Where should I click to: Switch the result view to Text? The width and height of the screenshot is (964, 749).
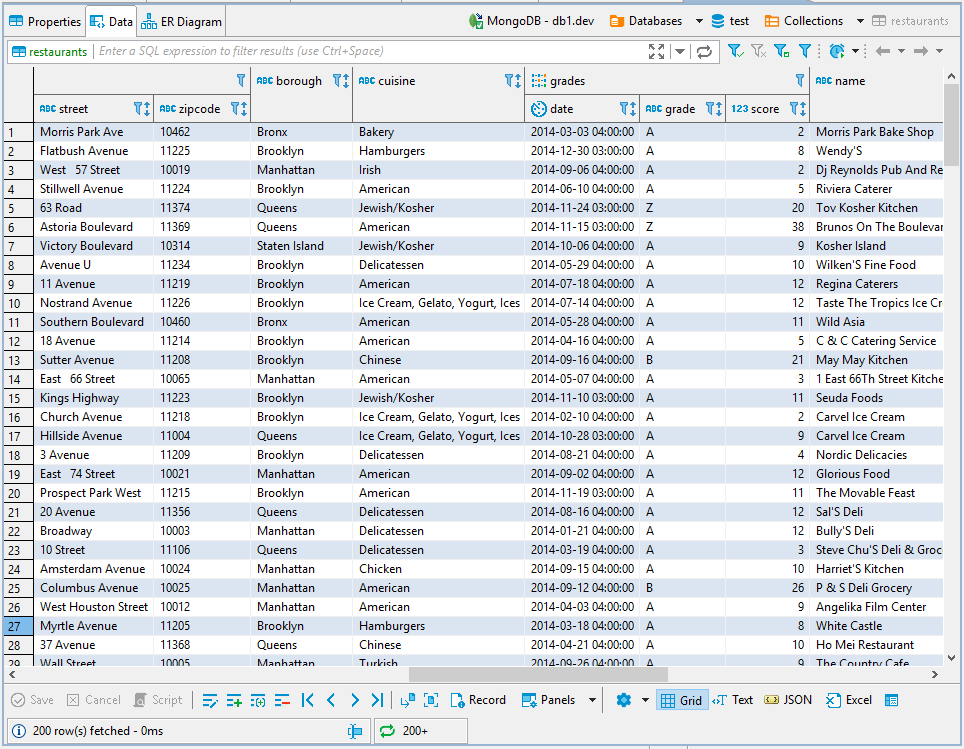click(733, 700)
